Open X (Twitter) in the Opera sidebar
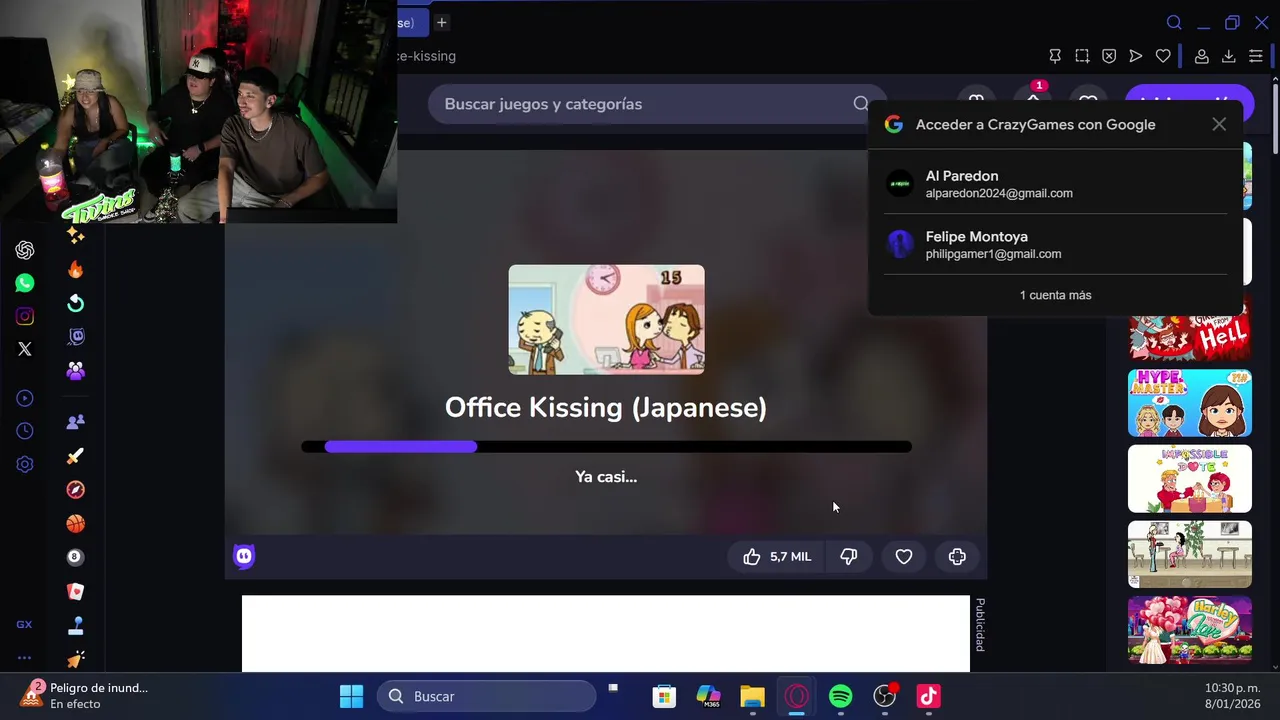Screen dimensions: 1280x720 point(25,349)
